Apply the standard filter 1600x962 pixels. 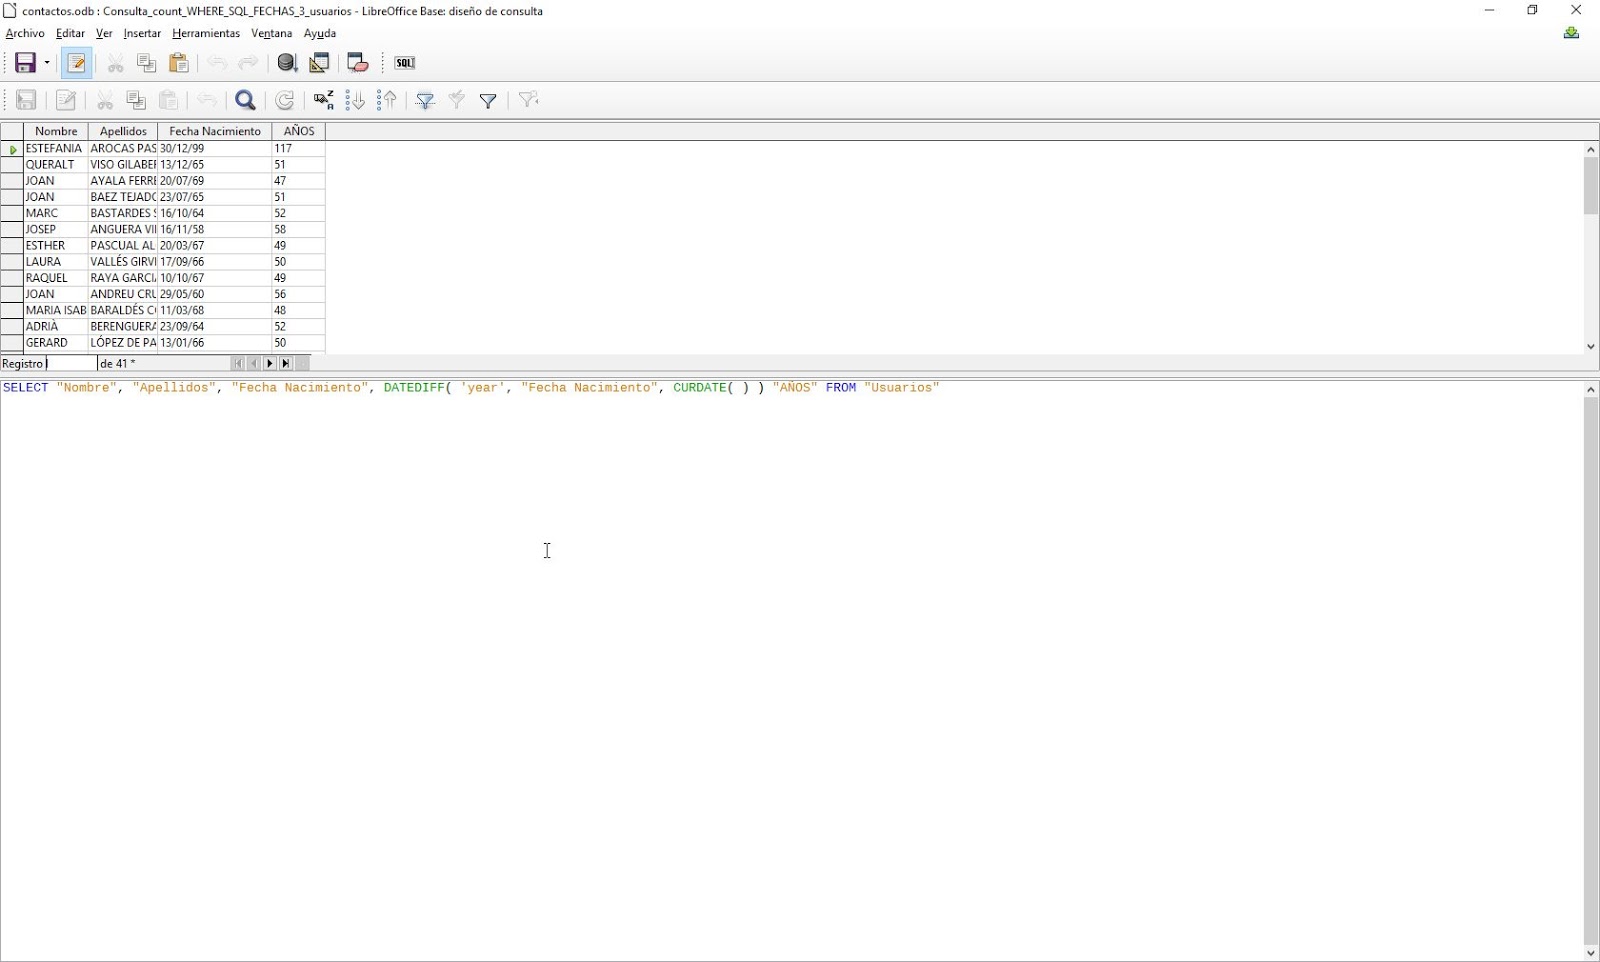[488, 100]
